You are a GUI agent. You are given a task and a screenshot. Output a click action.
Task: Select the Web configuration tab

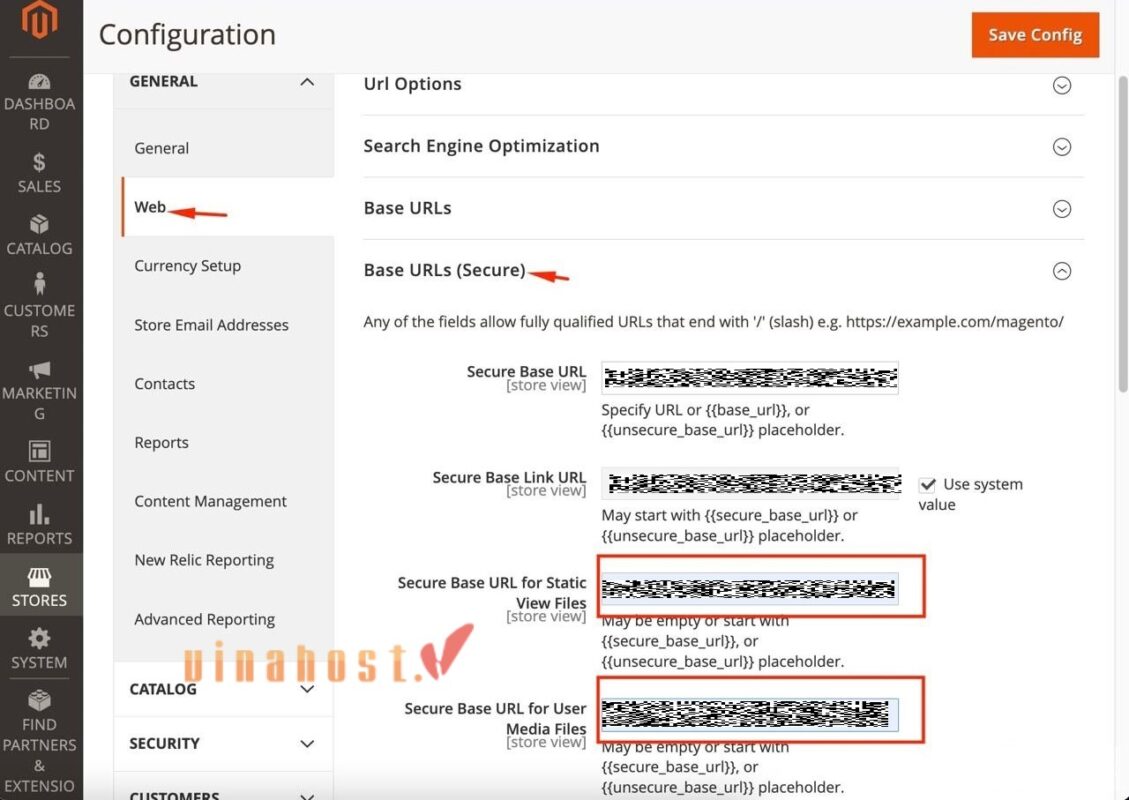coord(150,207)
